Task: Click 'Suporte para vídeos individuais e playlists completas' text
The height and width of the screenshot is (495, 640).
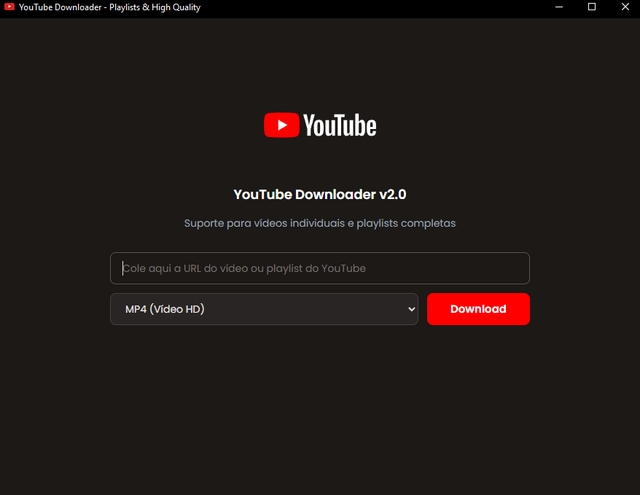Action: [320, 223]
